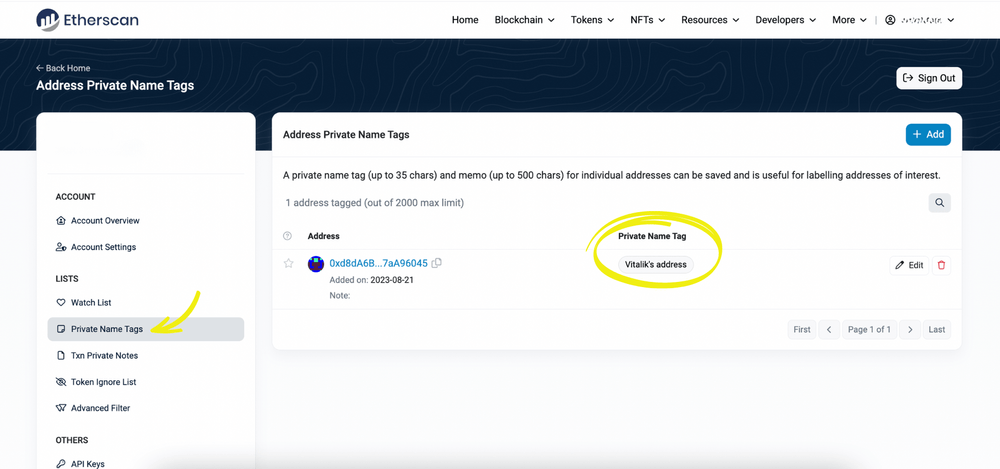Click the Private Name Tag column header
1000x469 pixels.
click(x=652, y=236)
